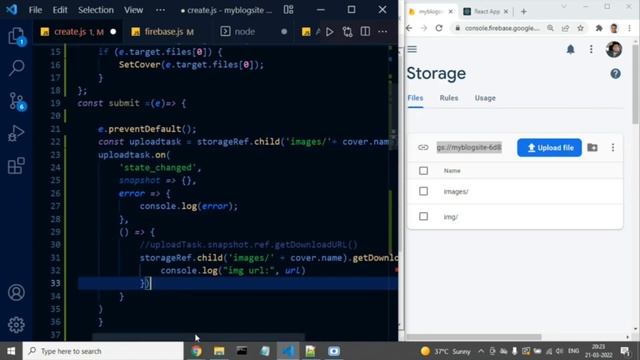The height and width of the screenshot is (360, 640).
Task: Select all files checkbox in Name header
Action: [x=423, y=171]
